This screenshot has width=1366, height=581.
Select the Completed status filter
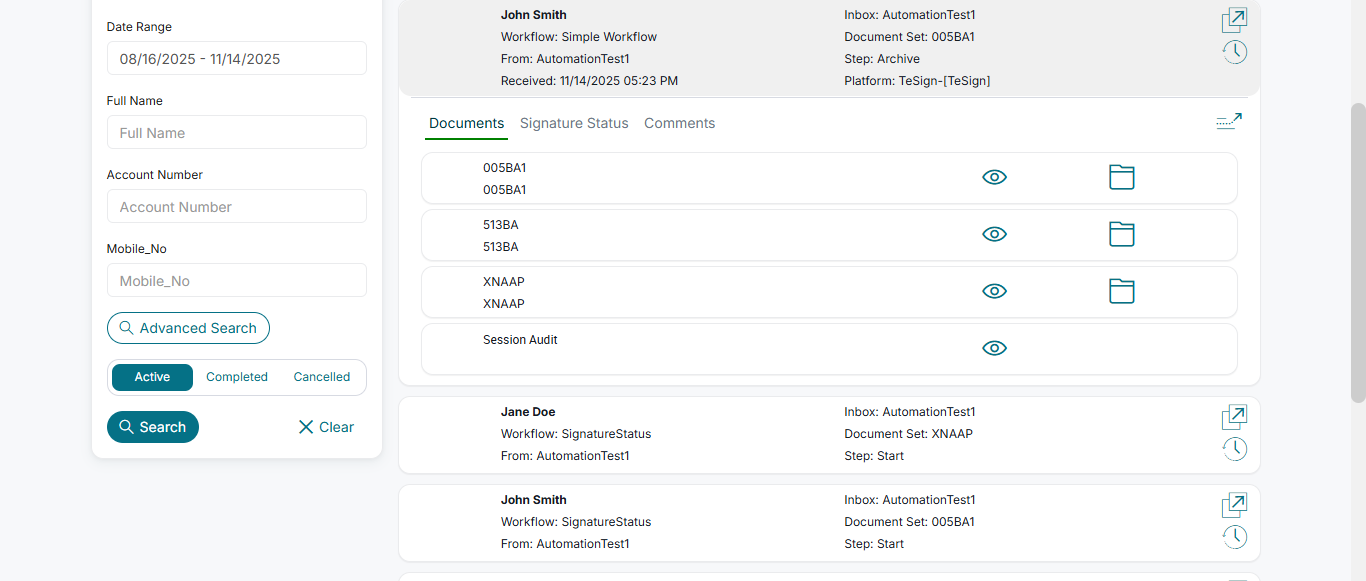pyautogui.click(x=237, y=377)
